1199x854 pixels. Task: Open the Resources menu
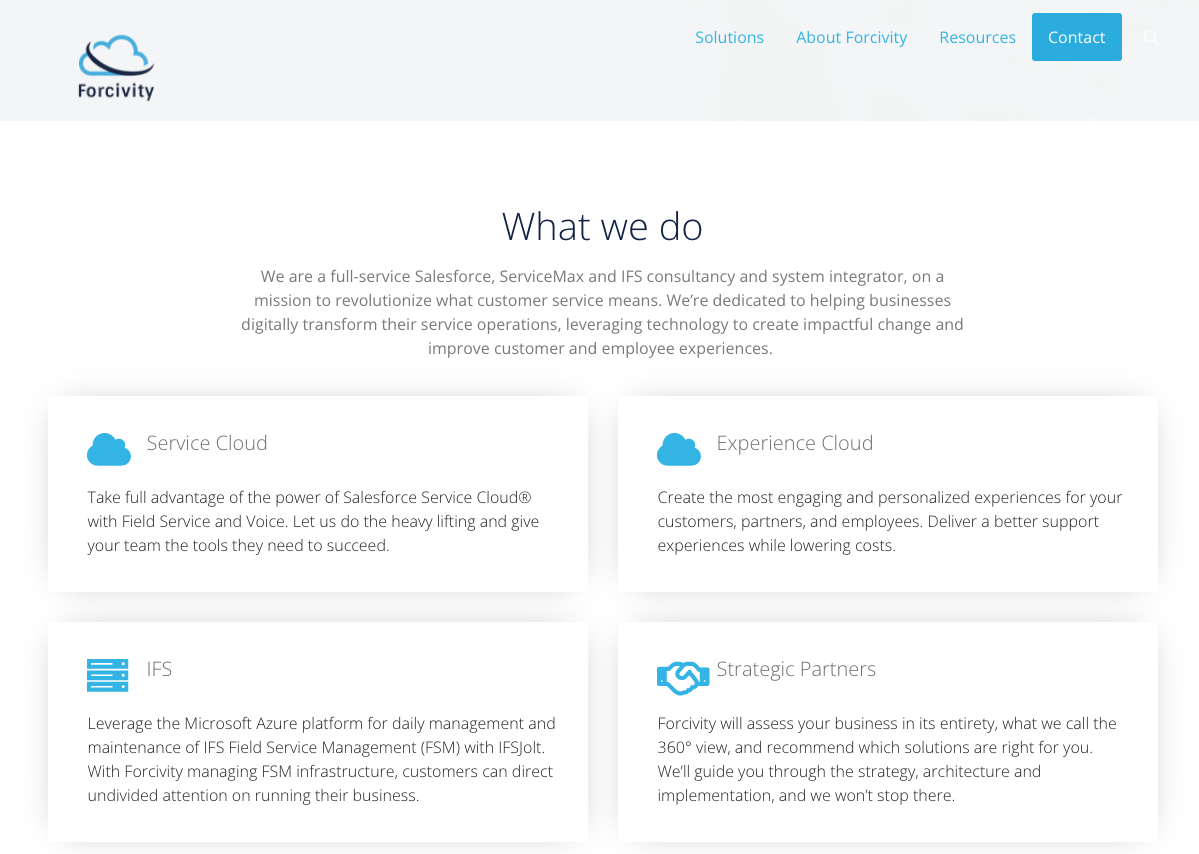coord(977,37)
